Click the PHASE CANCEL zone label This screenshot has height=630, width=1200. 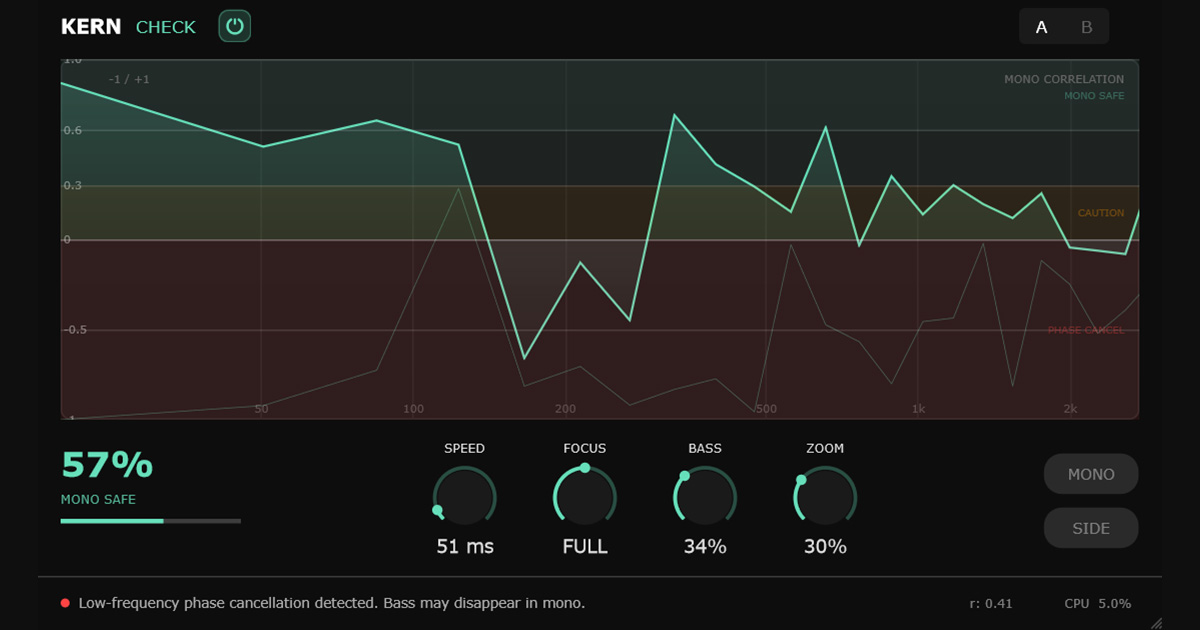1085,328
